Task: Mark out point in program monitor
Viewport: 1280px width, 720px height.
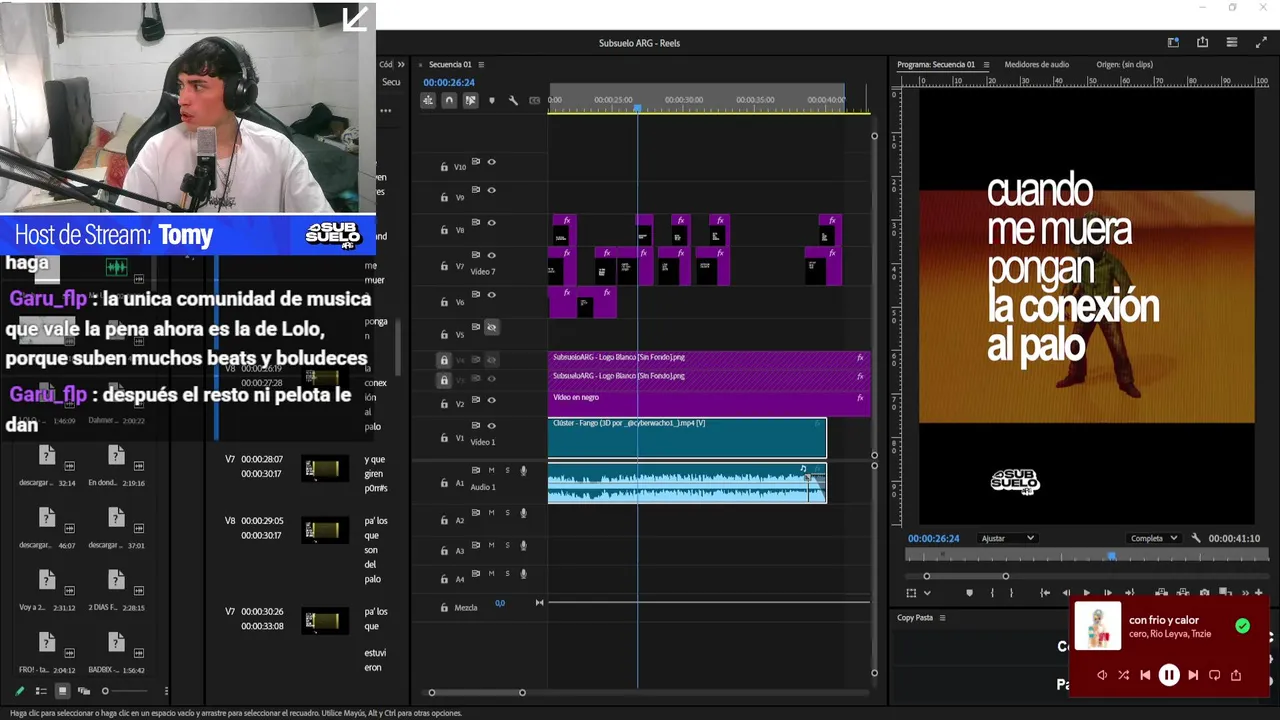Action: 1011,593
